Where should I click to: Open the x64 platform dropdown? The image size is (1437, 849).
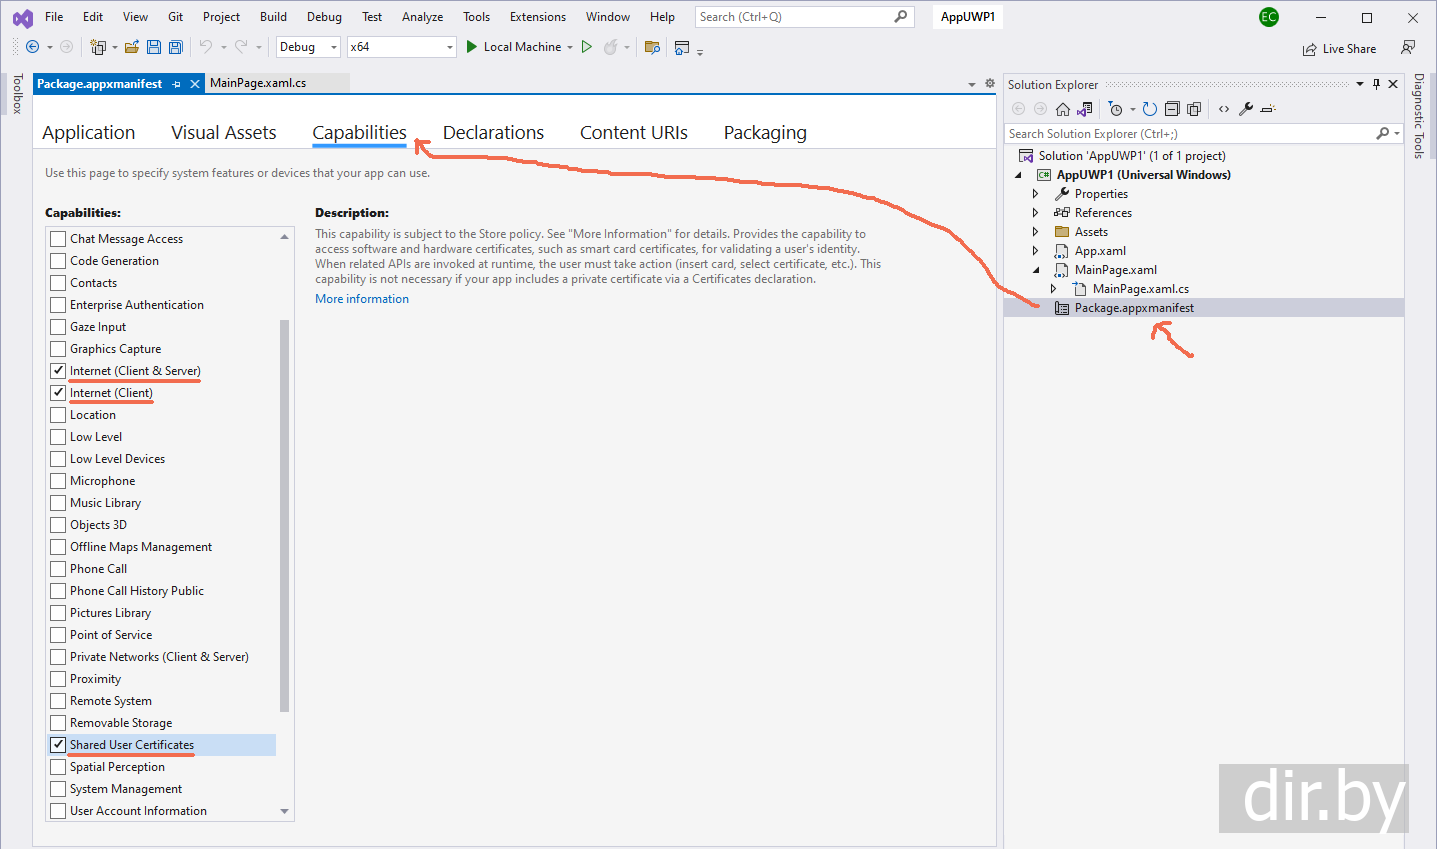pos(449,47)
